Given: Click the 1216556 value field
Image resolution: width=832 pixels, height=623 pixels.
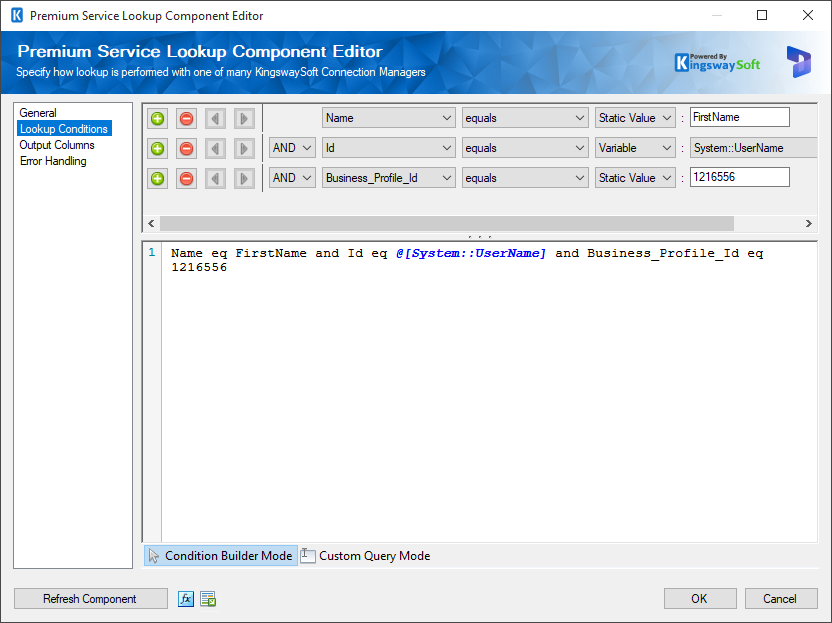Looking at the screenshot, I should coord(740,177).
